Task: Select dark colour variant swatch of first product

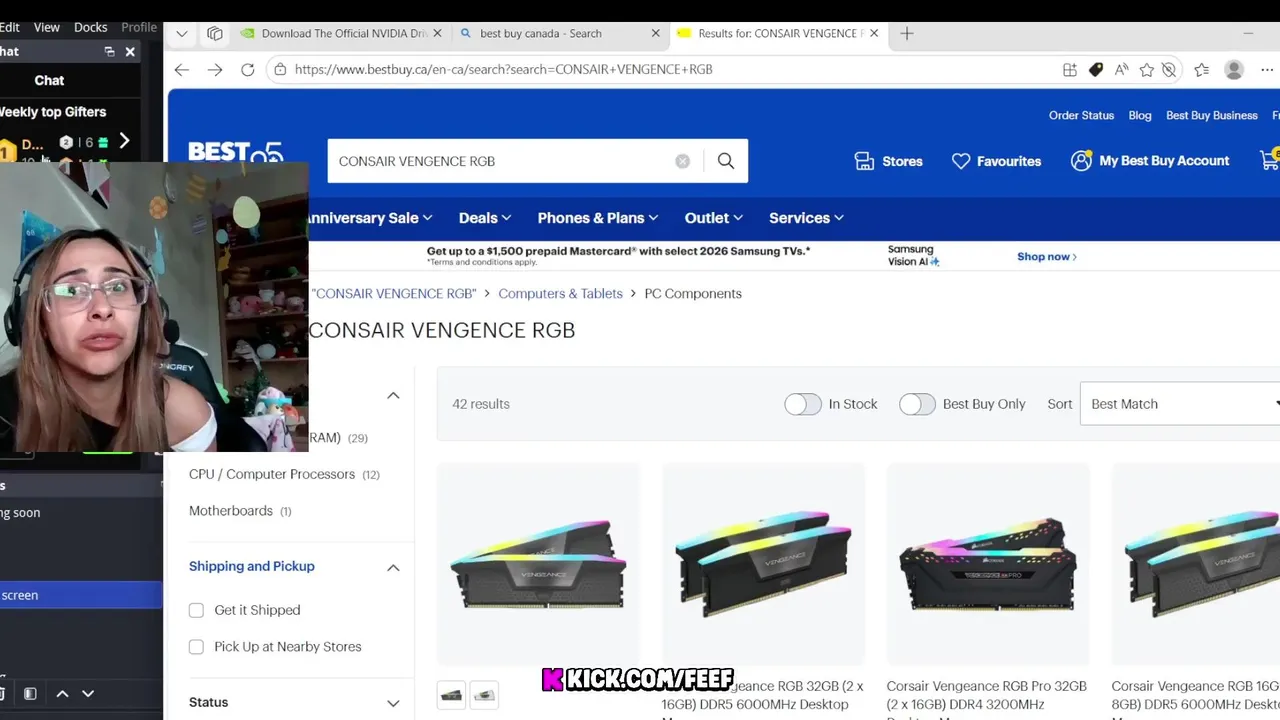Action: 452,695
